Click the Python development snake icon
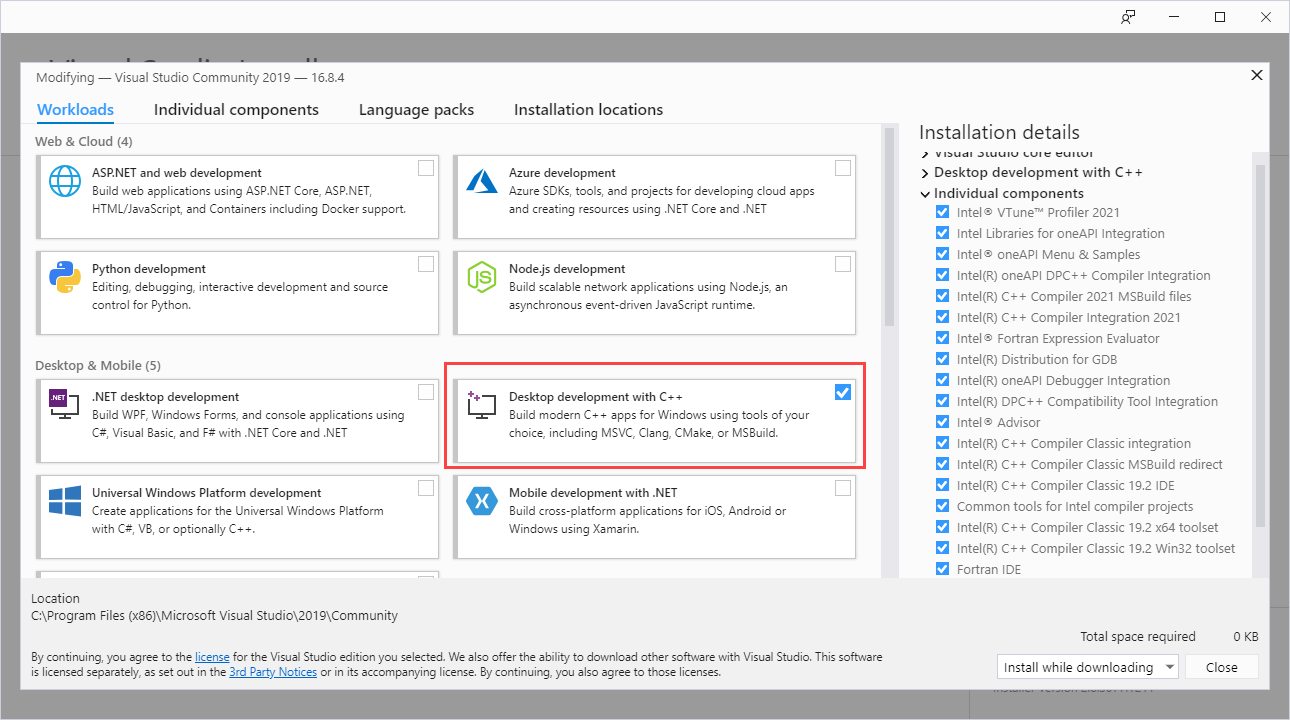The width and height of the screenshot is (1290, 720). pos(65,277)
